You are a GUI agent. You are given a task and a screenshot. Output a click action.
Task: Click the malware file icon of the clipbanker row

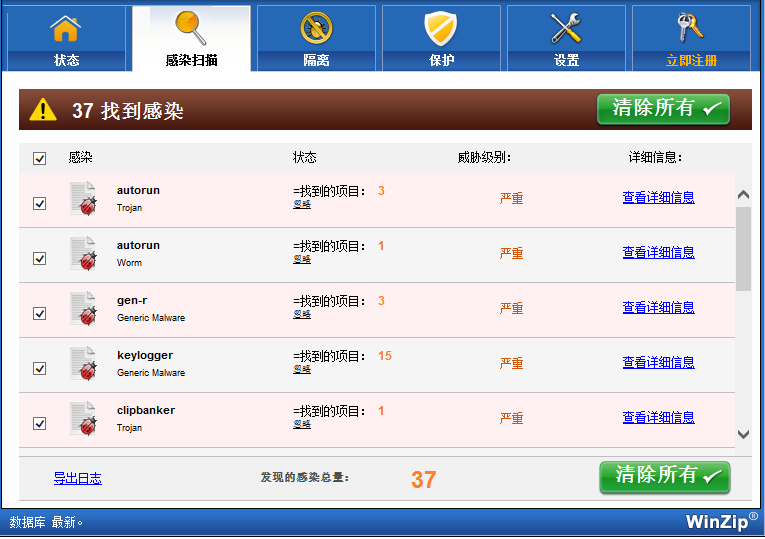point(83,419)
